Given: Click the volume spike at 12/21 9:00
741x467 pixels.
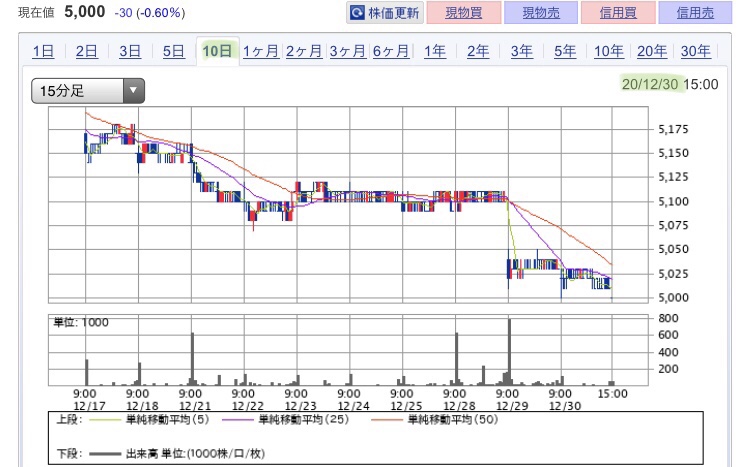Looking at the screenshot, I should (192, 359).
